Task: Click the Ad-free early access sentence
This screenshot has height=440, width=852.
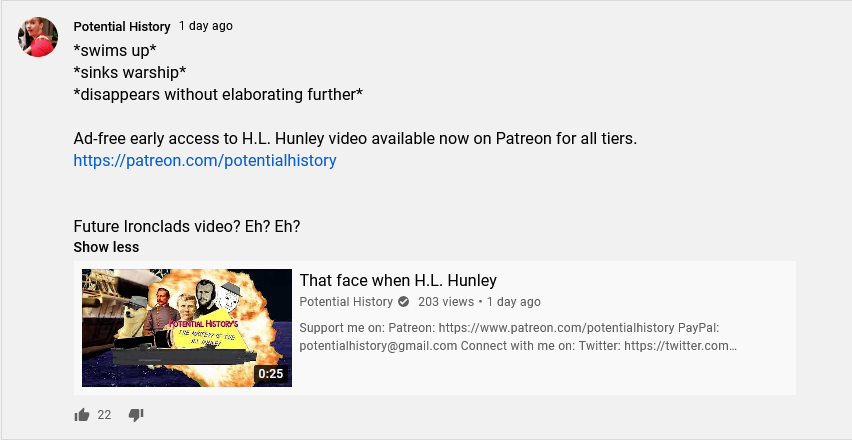Action: pyautogui.click(x=355, y=139)
